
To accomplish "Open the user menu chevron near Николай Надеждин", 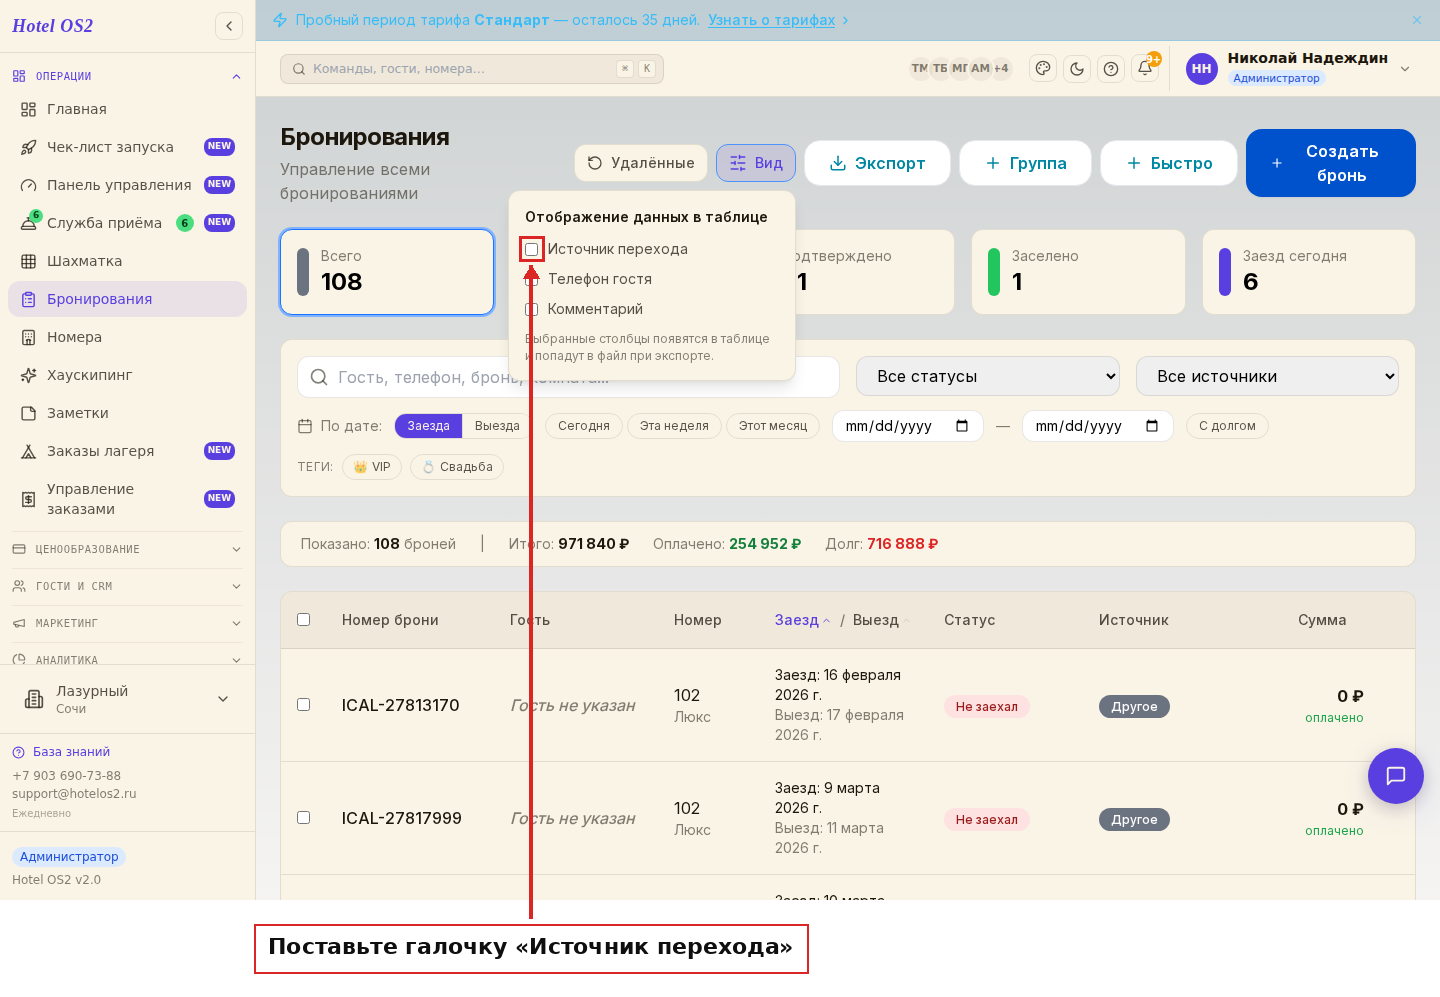I will point(1405,69).
